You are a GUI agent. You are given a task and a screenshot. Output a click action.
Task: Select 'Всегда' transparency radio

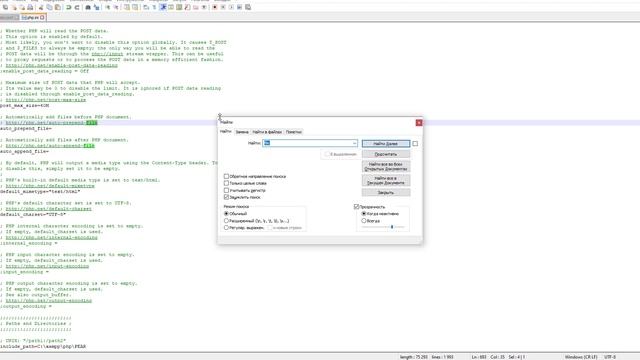(x=364, y=221)
